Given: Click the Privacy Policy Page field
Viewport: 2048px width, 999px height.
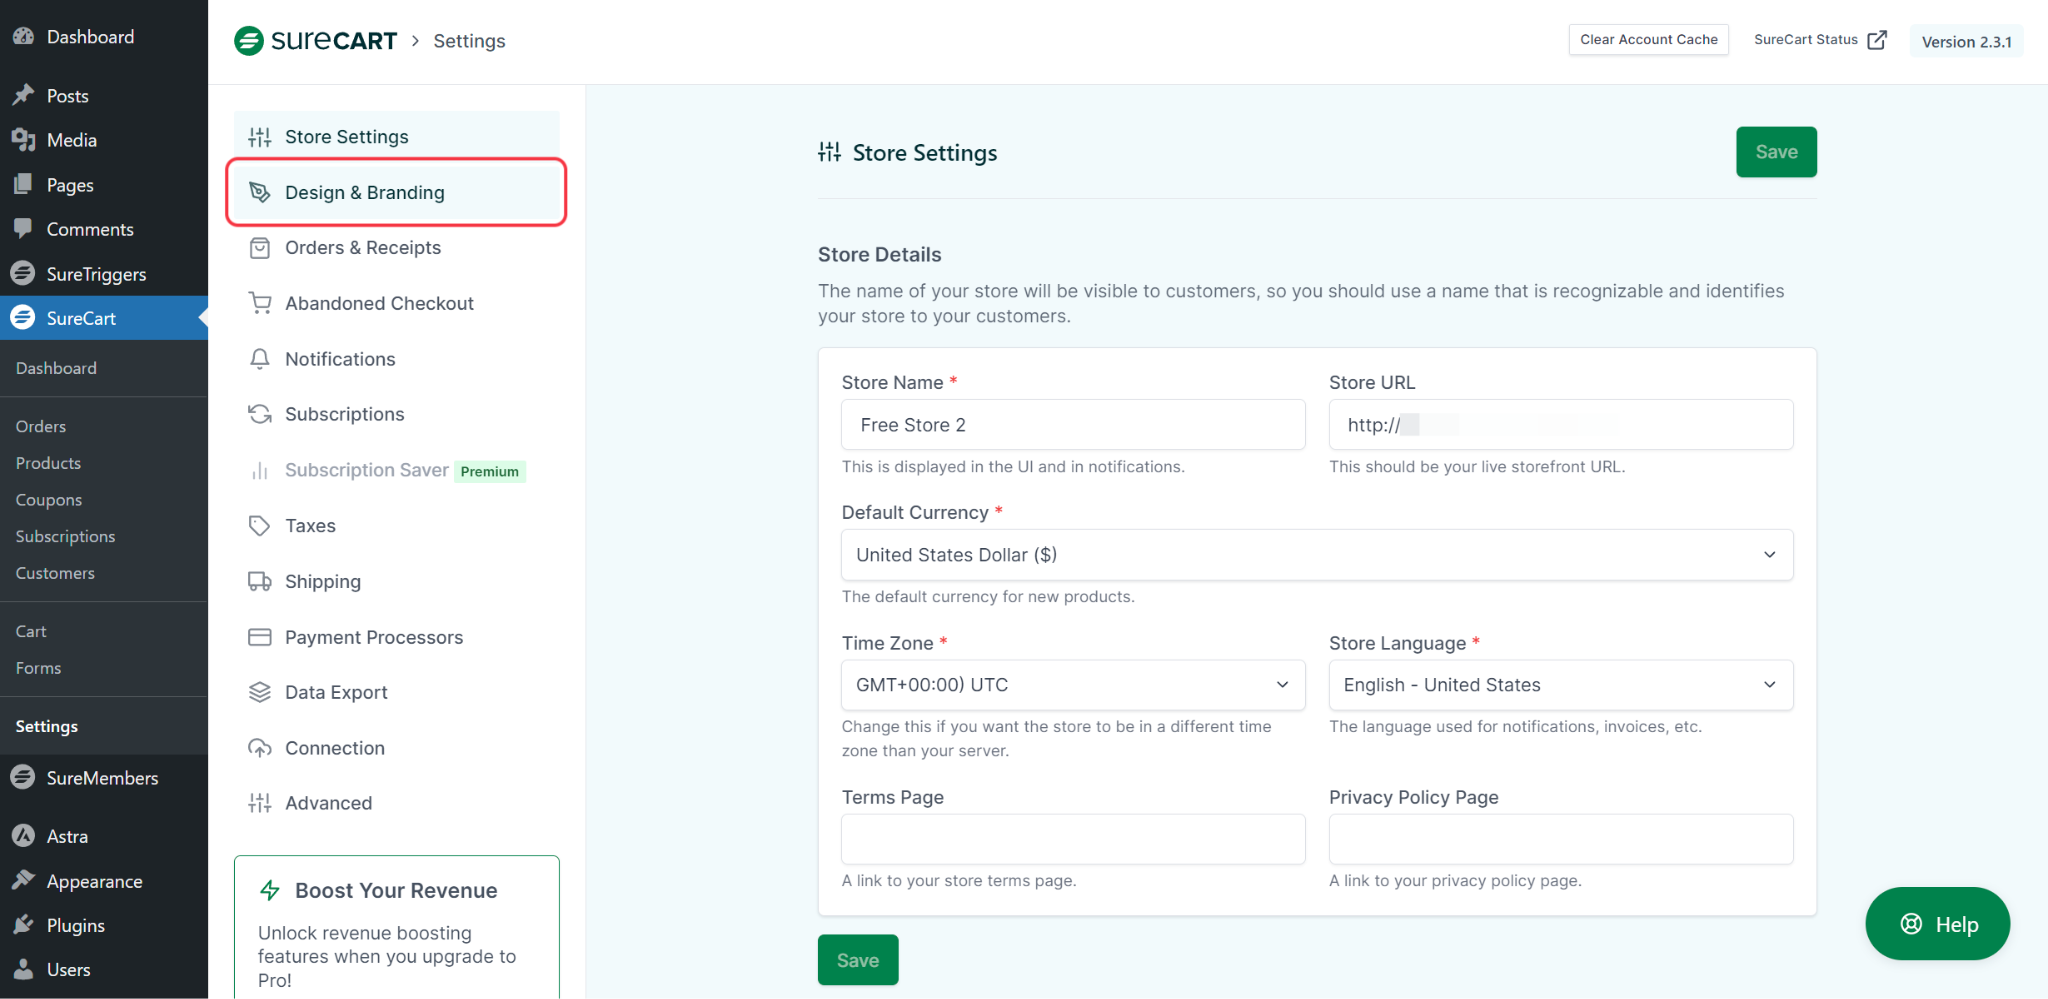Looking at the screenshot, I should 1560,839.
